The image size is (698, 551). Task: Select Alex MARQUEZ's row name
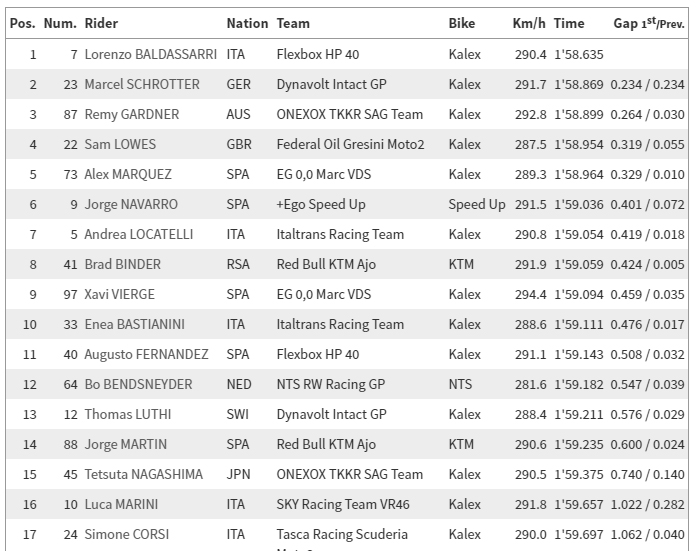pos(128,175)
